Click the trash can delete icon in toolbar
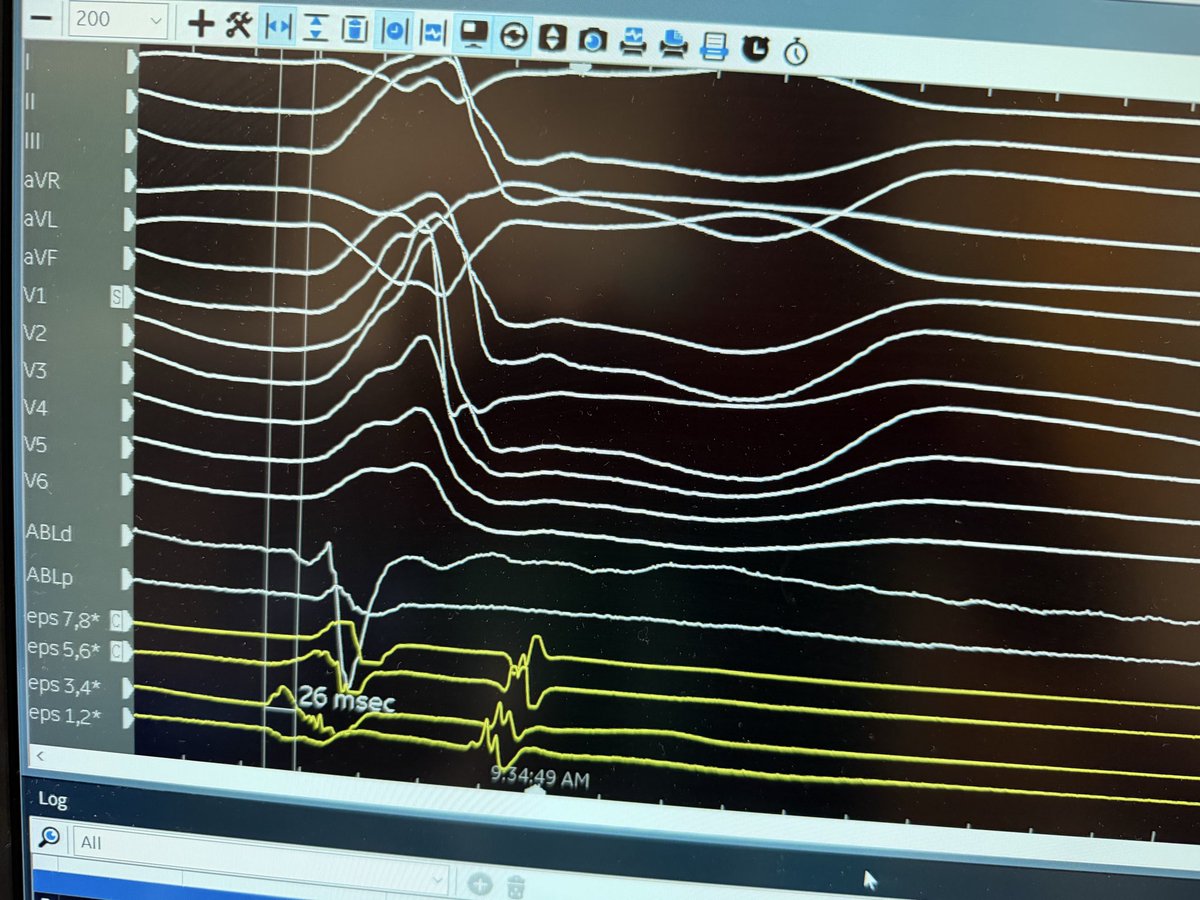 (x=354, y=29)
